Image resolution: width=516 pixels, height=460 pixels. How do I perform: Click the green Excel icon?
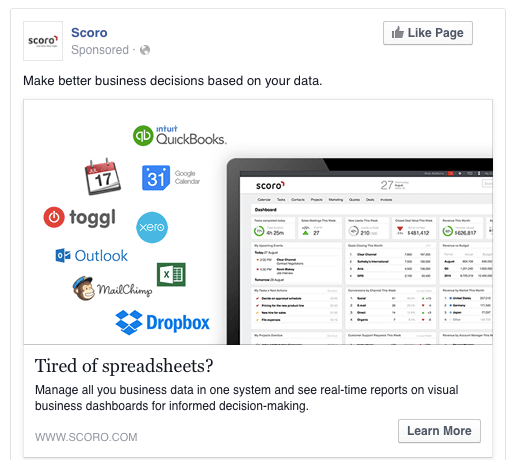pyautogui.click(x=171, y=275)
